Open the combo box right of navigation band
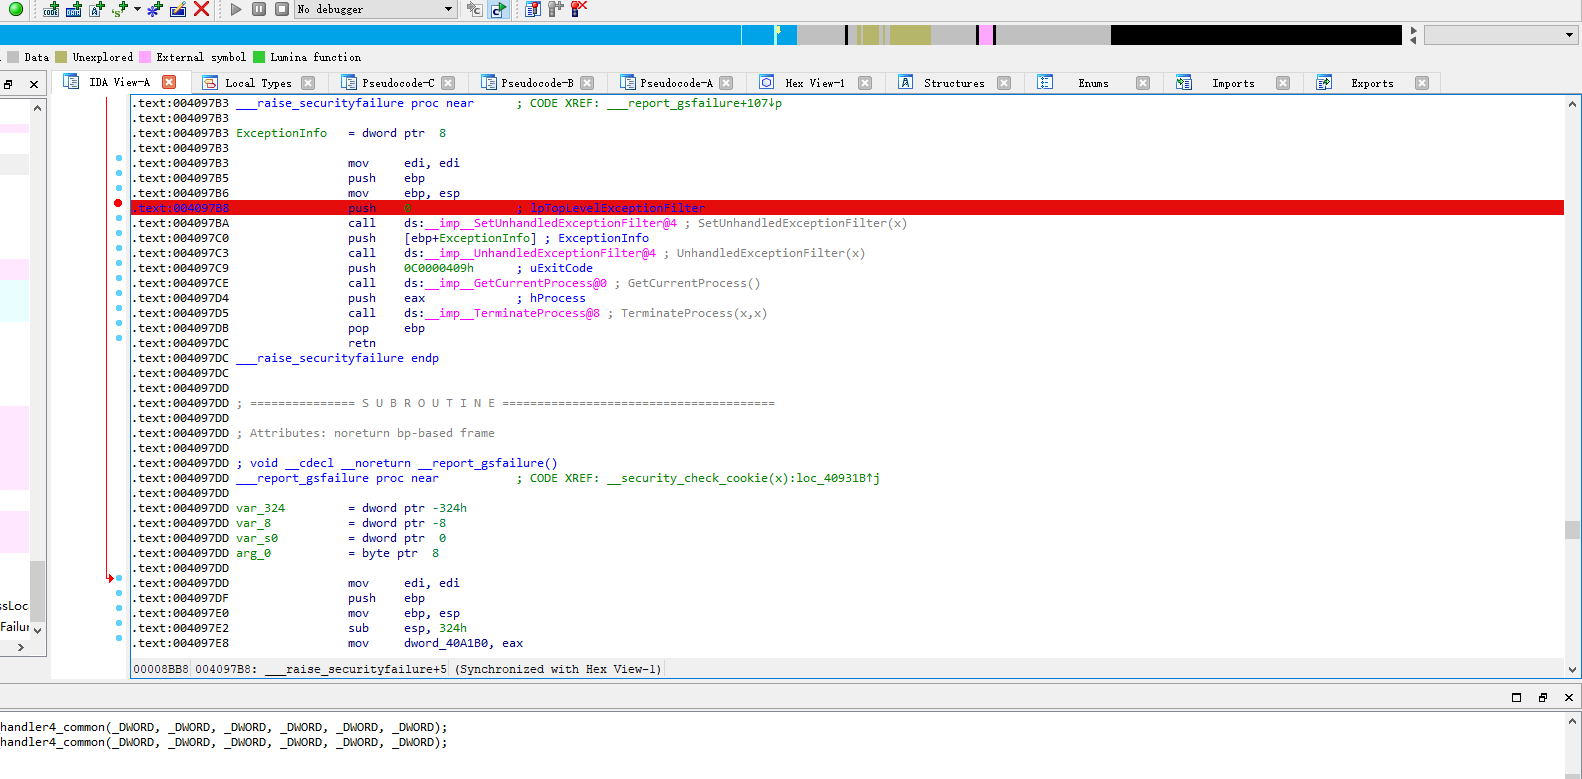 coord(1500,35)
